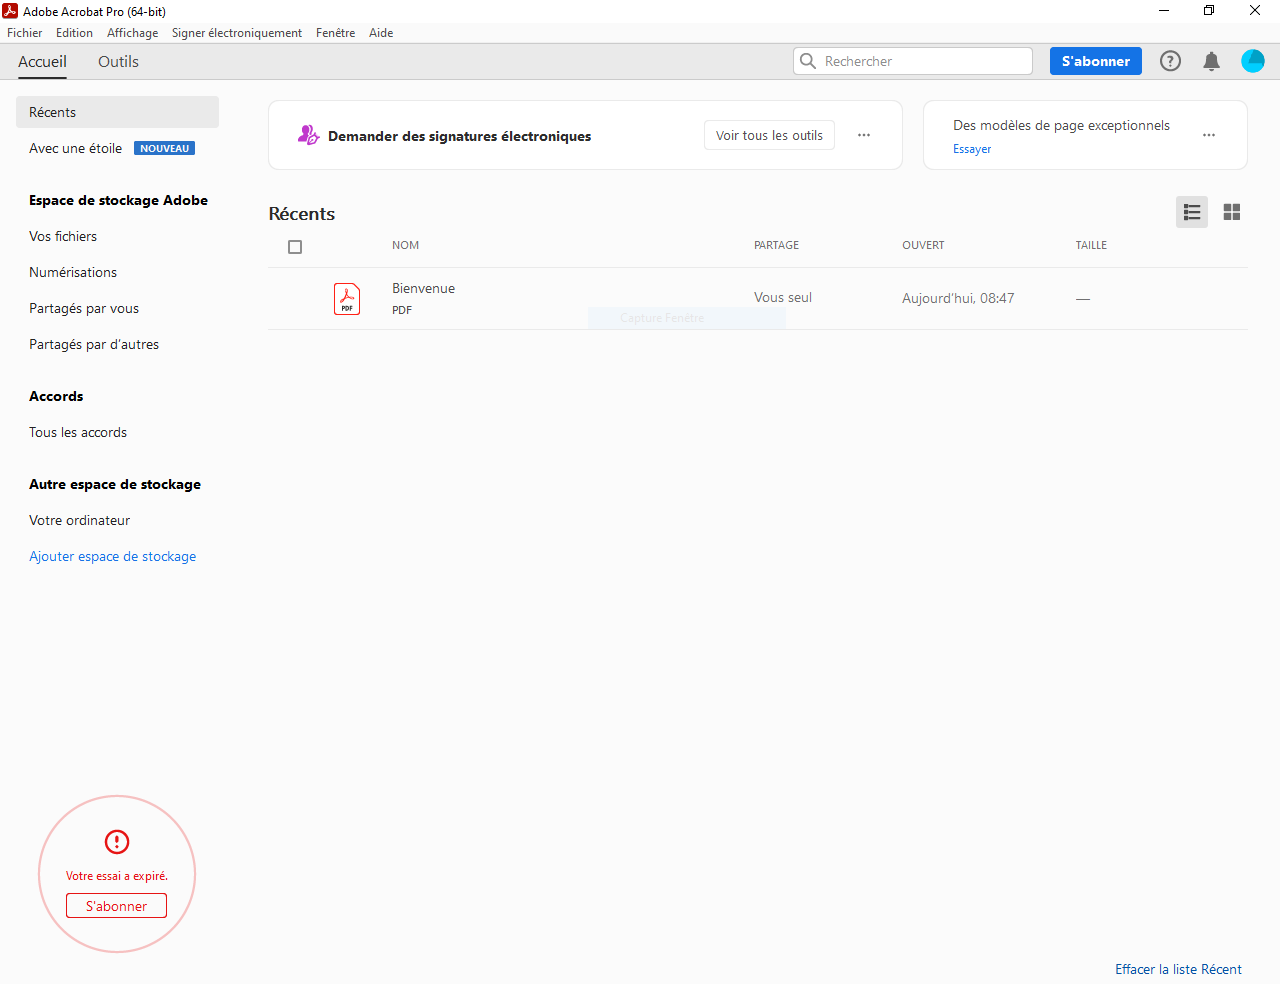Click Effacer la liste Récent link
The image size is (1280, 984).
[x=1178, y=969]
